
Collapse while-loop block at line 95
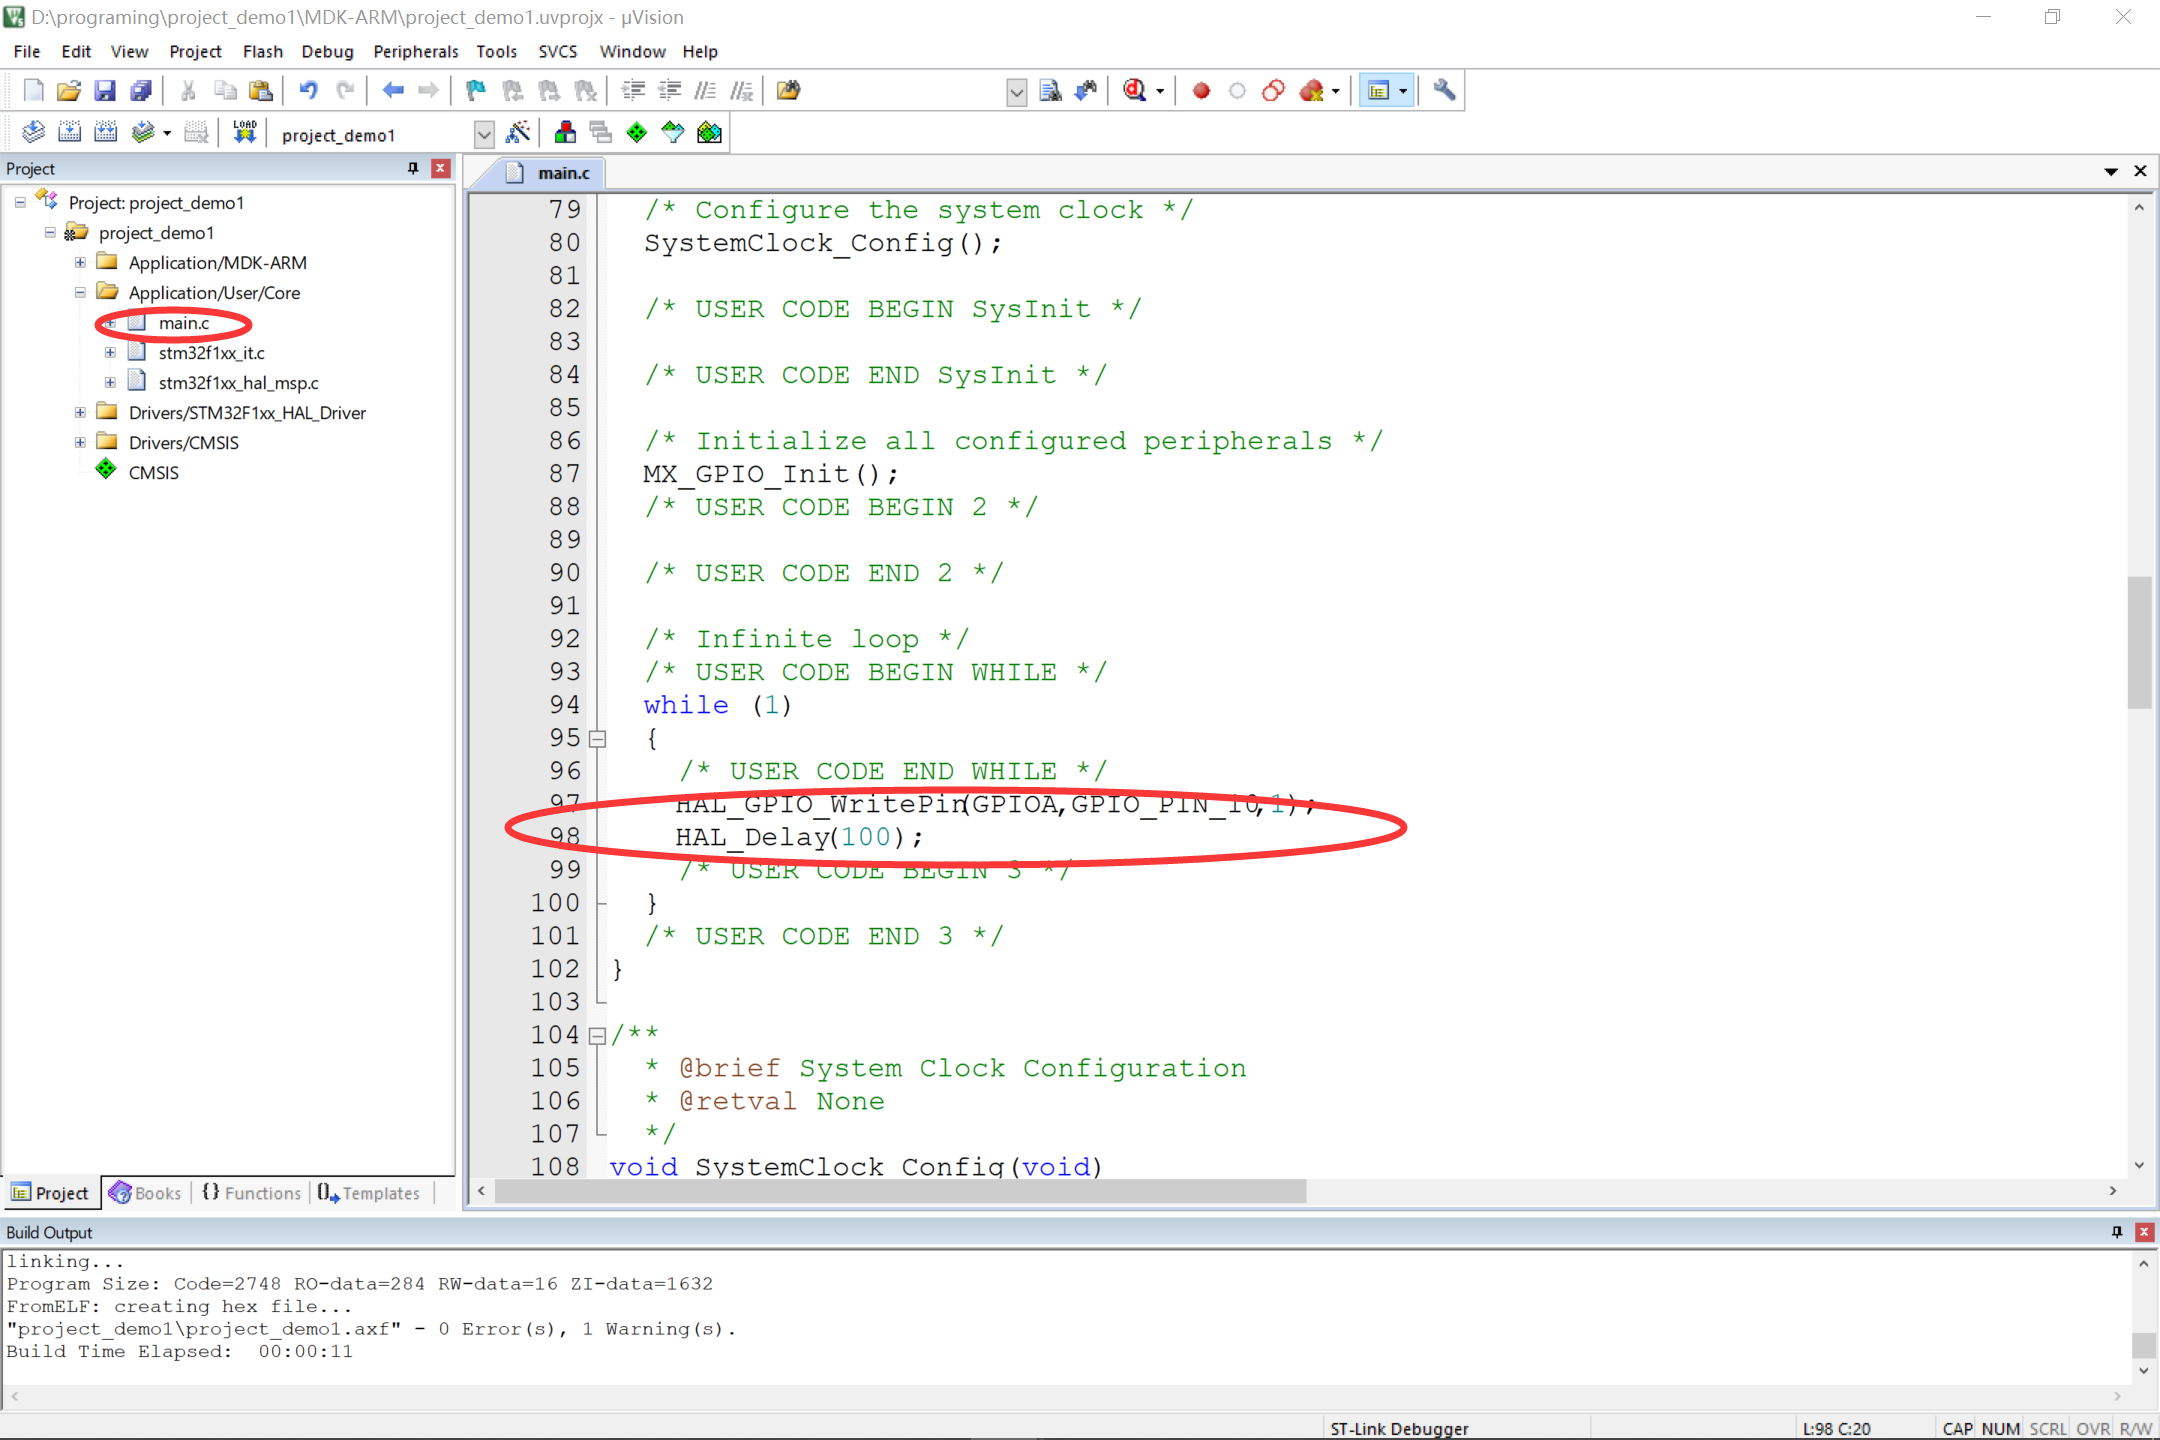click(598, 740)
